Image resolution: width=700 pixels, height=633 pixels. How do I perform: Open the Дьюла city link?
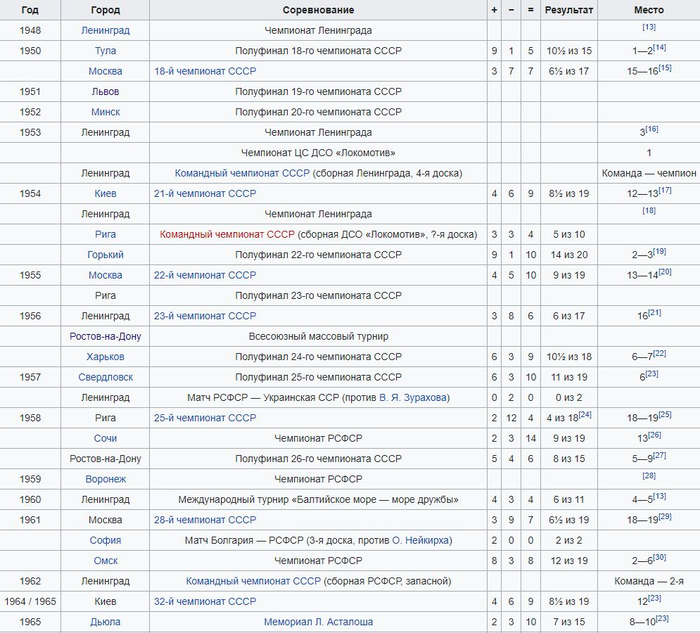click(105, 622)
